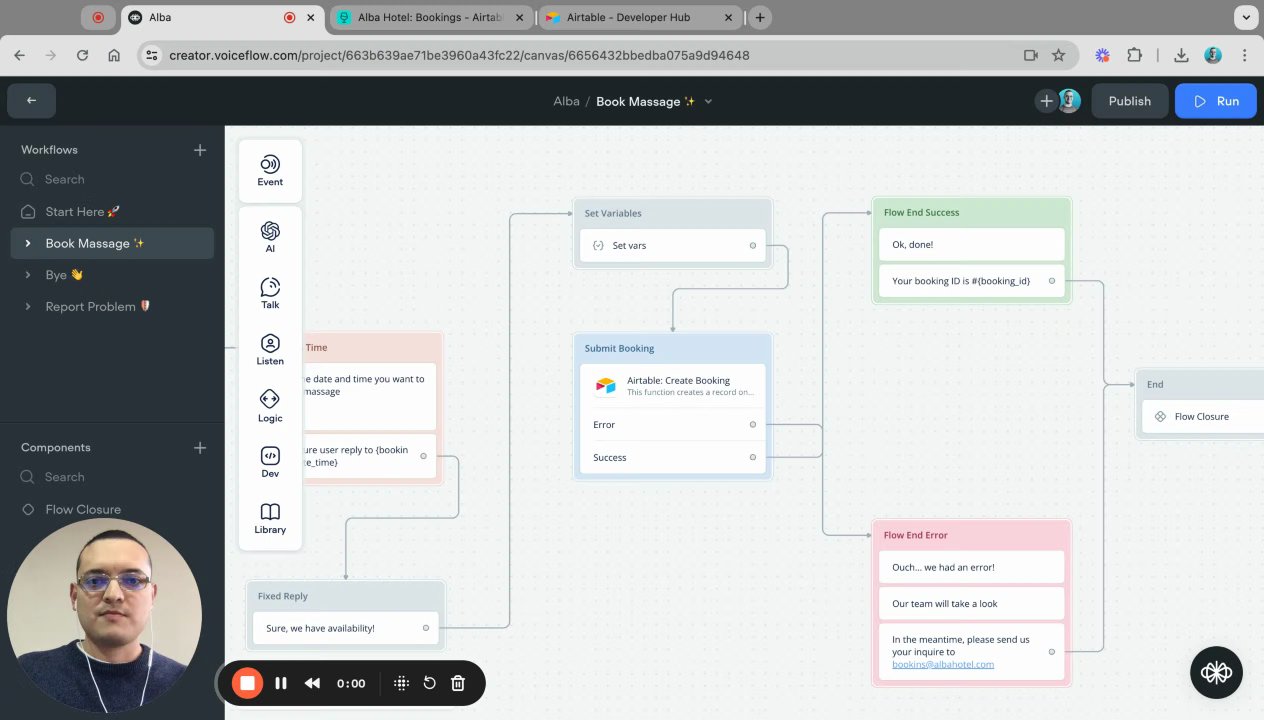1264x720 pixels.
Task: Click the Publish button
Action: tap(1129, 101)
